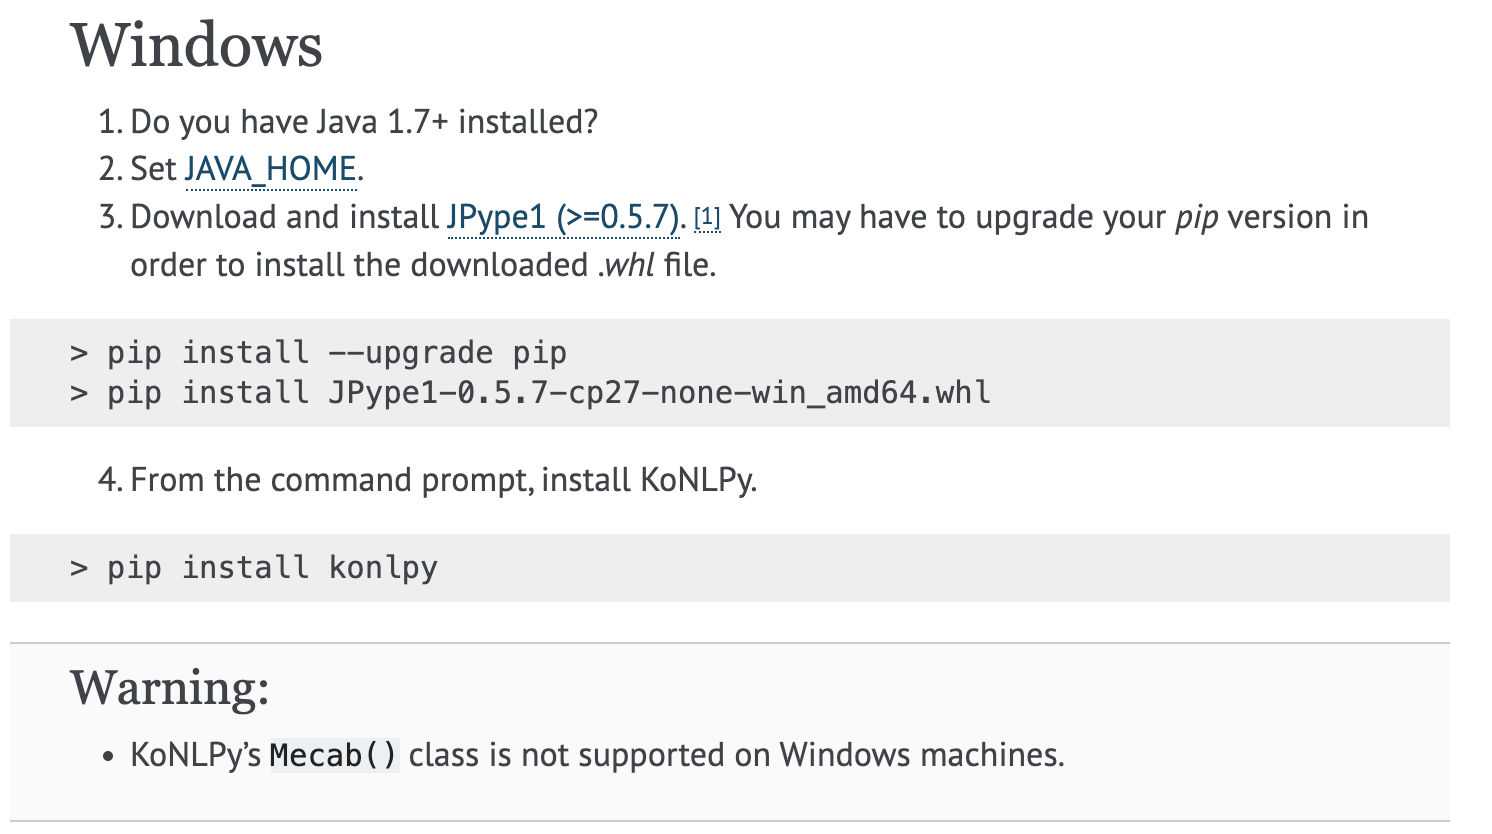
Task: Click the italic '.whl' word
Action: pos(626,265)
